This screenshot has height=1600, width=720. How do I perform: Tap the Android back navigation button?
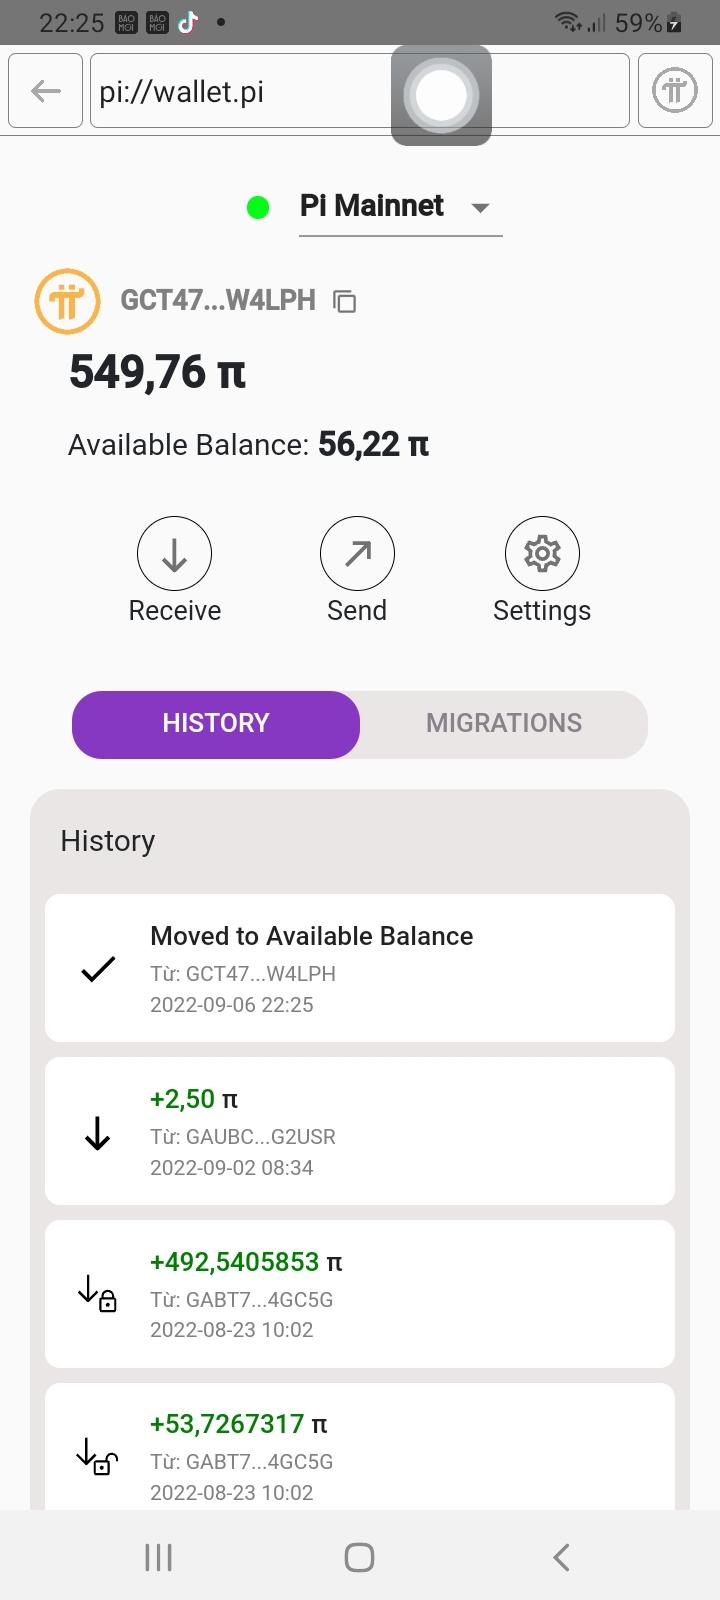click(561, 1556)
